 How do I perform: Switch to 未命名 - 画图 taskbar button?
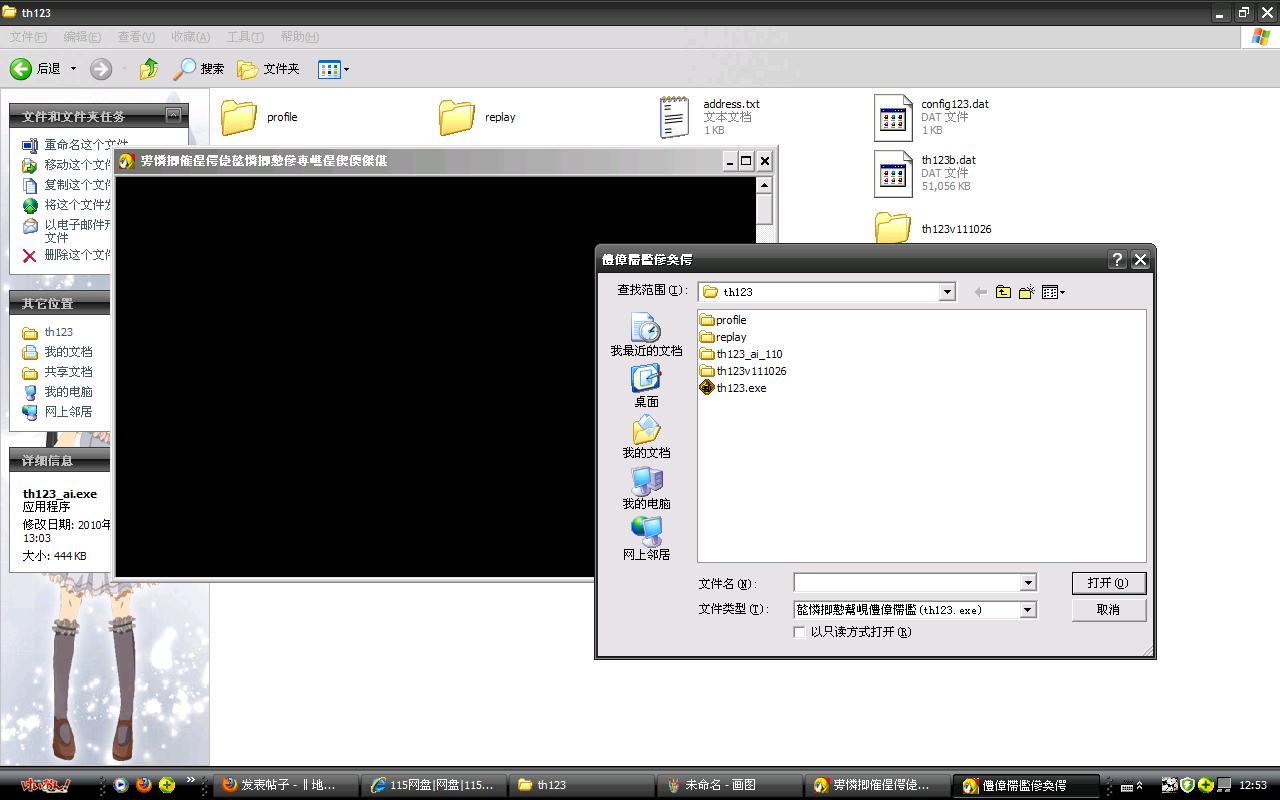[729, 785]
